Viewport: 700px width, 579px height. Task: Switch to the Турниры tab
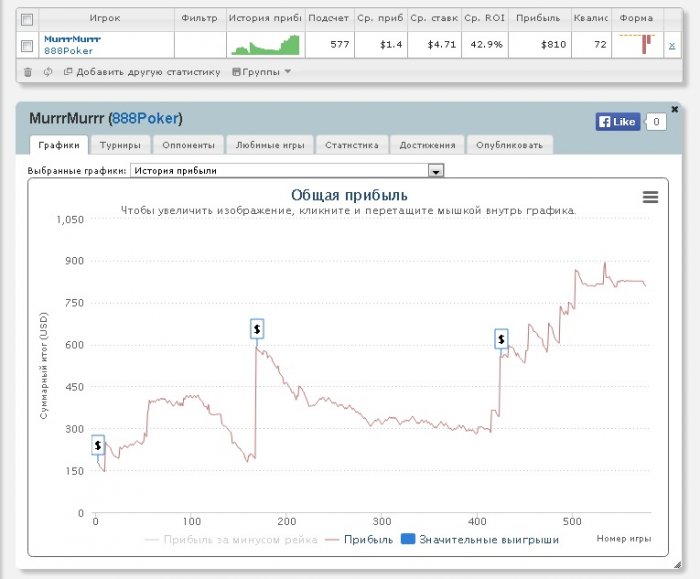[x=120, y=145]
